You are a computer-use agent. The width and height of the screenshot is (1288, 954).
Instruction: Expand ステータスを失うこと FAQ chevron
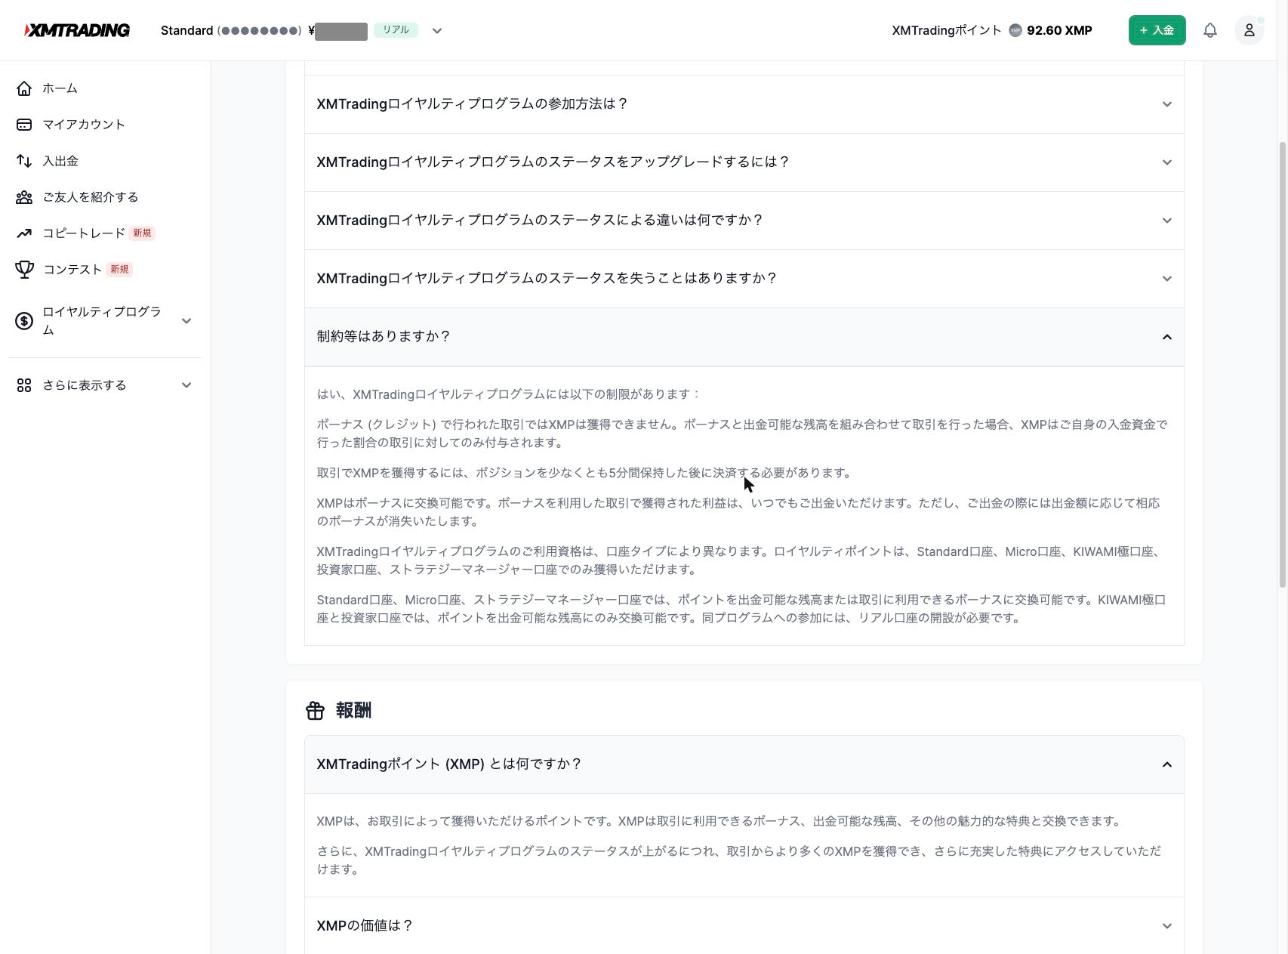pos(1166,278)
